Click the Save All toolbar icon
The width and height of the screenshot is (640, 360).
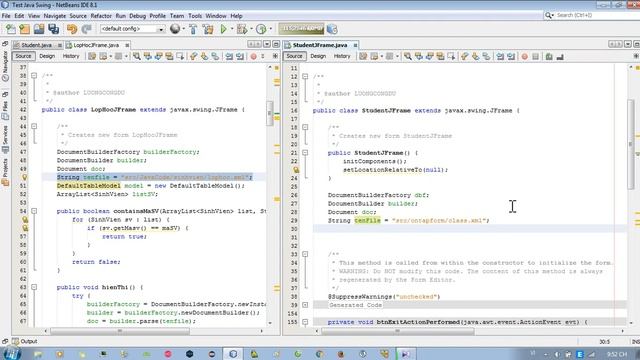point(53,29)
